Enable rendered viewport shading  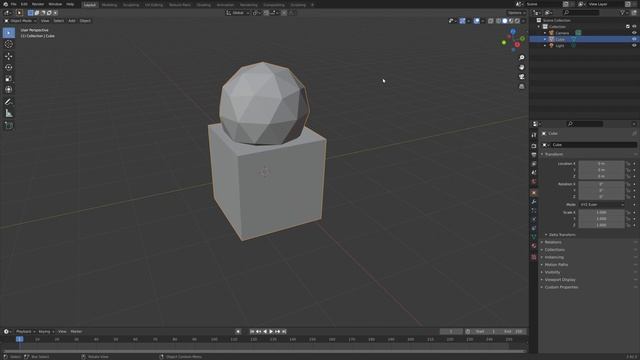(x=517, y=21)
